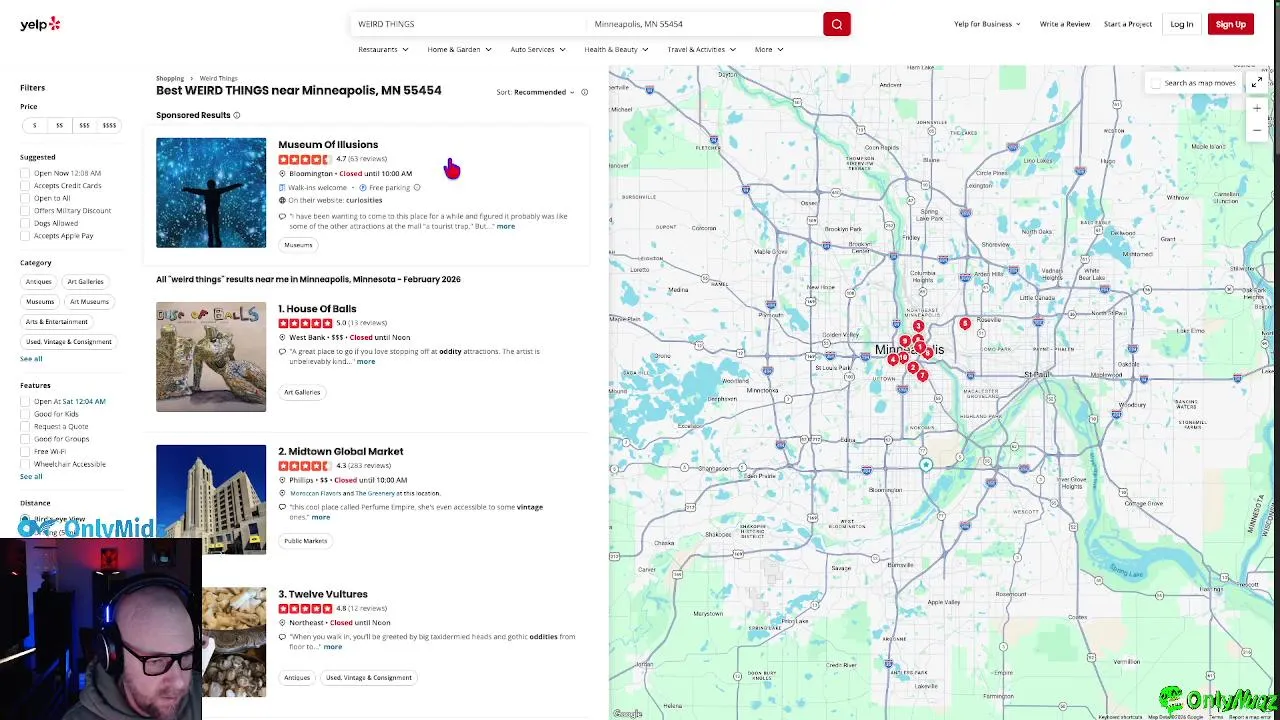1280x720 pixels.
Task: Select the $ price filter
Action: pyautogui.click(x=34, y=126)
